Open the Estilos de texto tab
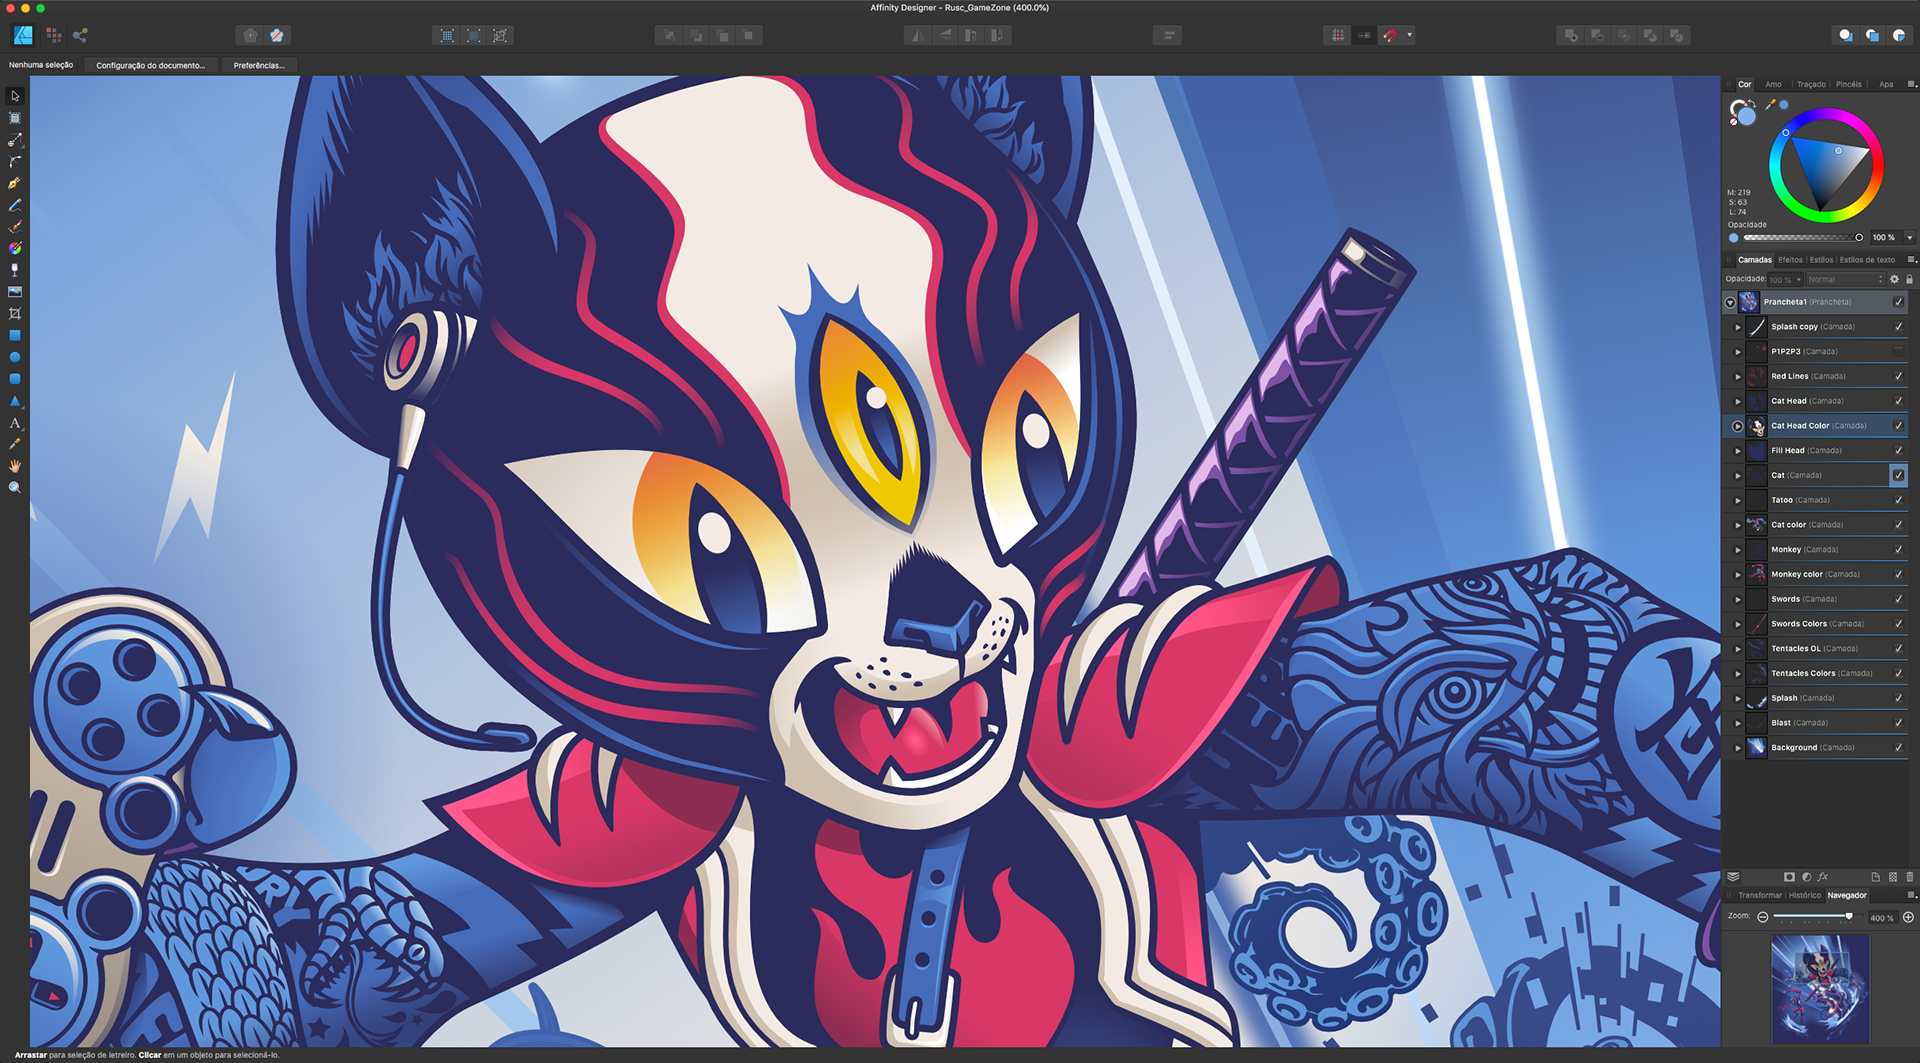Image resolution: width=1920 pixels, height=1063 pixels. (1867, 260)
